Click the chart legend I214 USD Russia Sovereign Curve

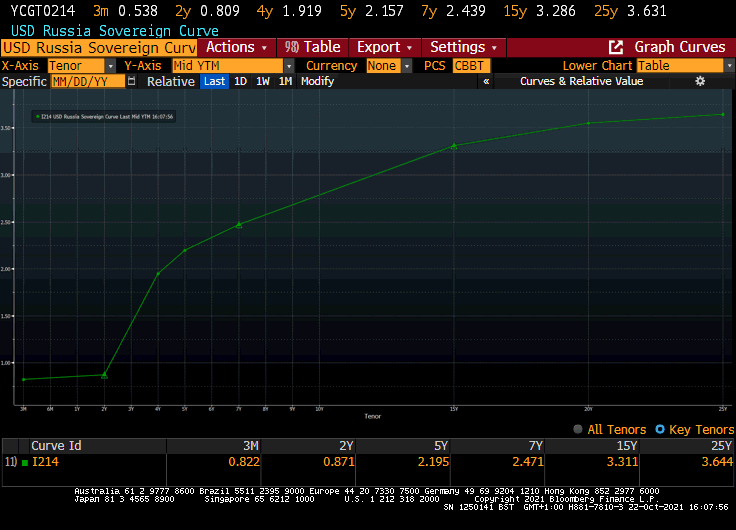(104, 116)
